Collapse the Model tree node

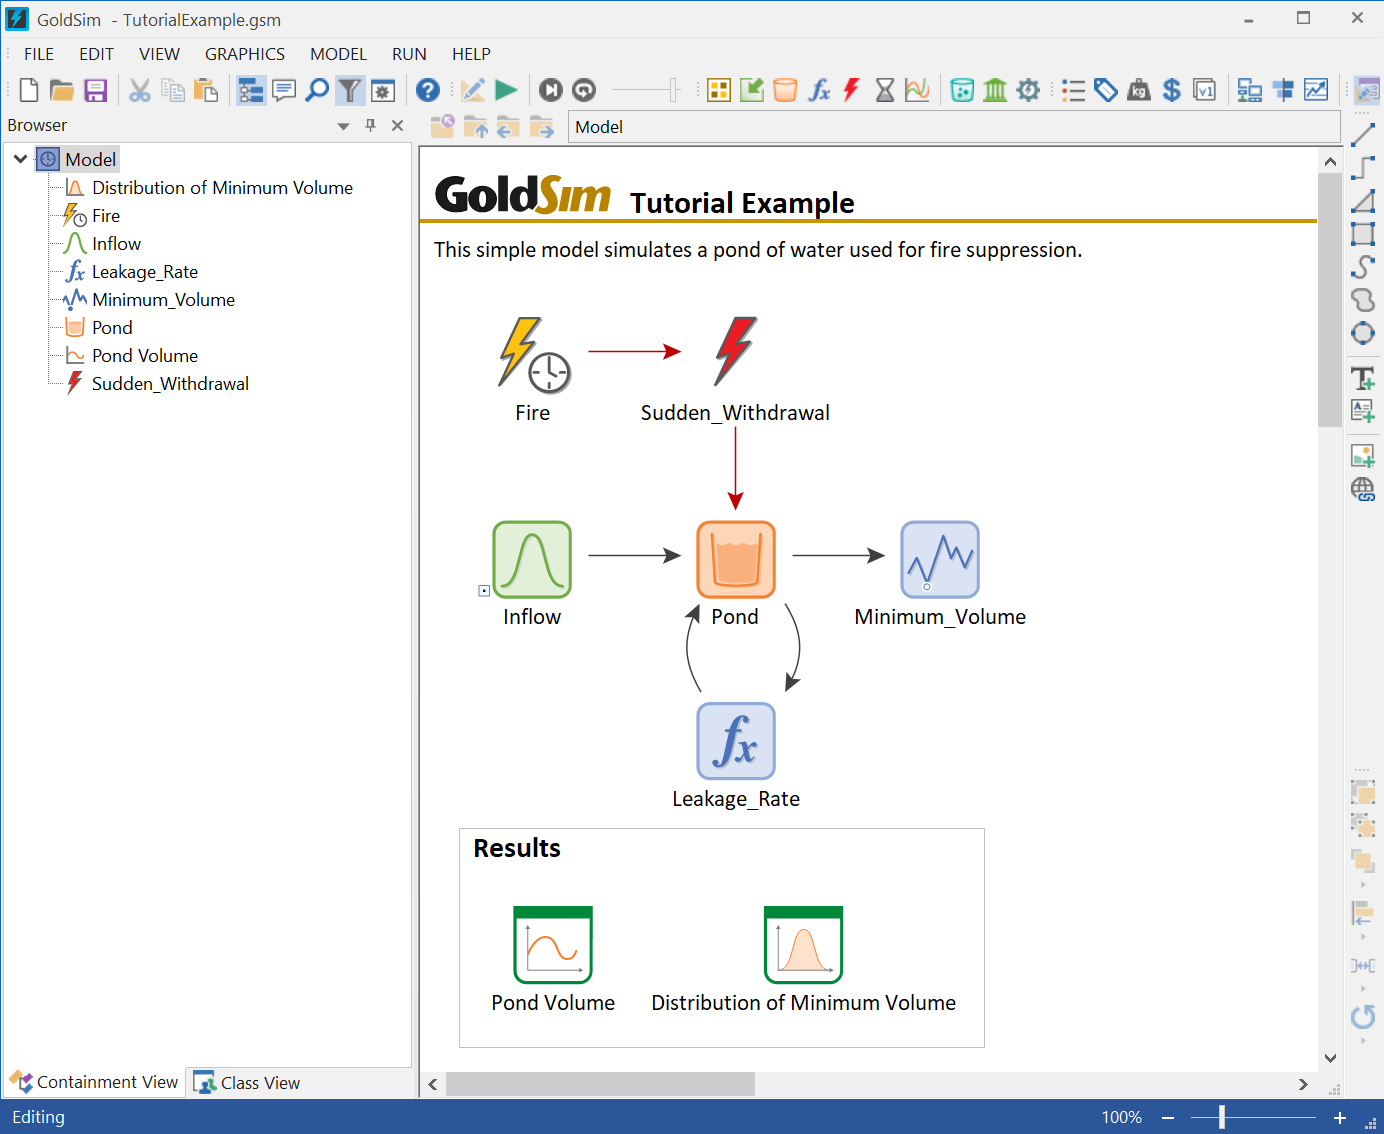tap(20, 159)
